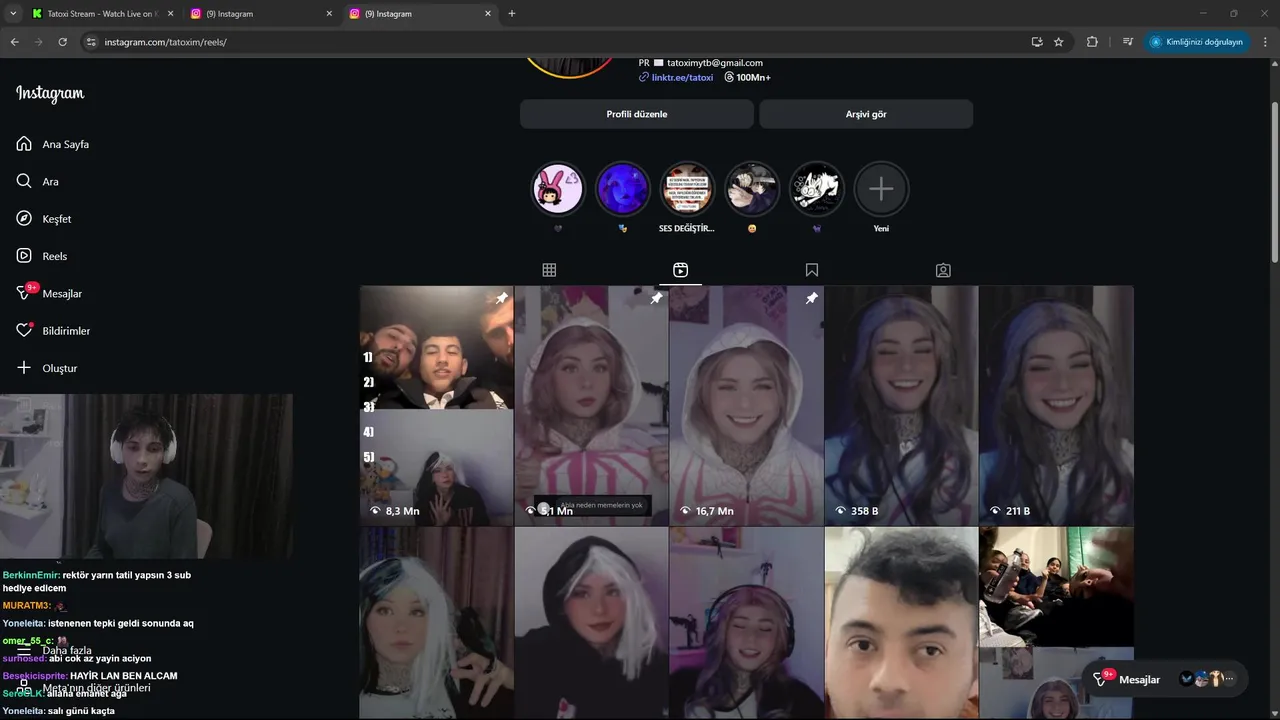Open blue glowing highlight story
The height and width of the screenshot is (720, 1280).
coord(623,189)
